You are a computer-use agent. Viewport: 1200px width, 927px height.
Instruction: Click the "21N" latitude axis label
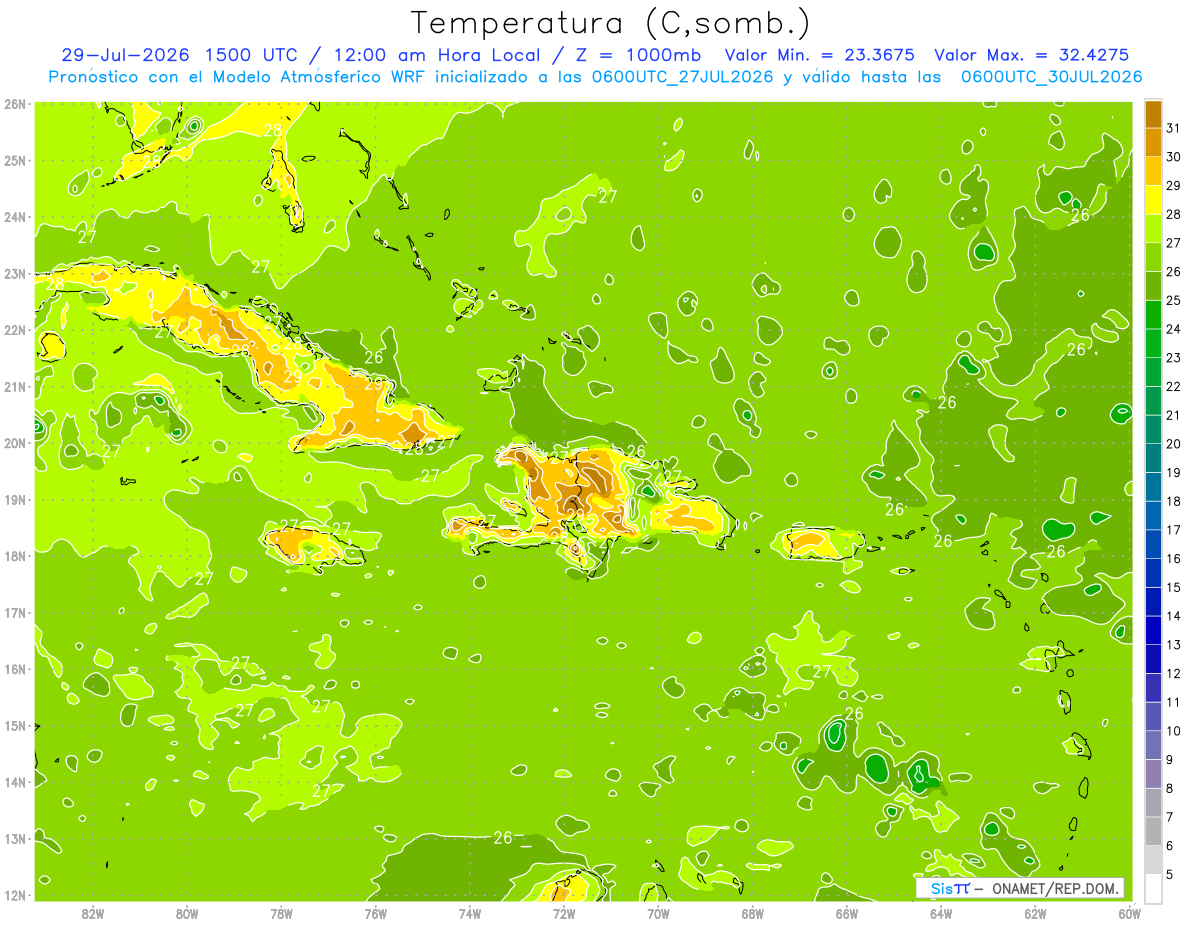14,386
